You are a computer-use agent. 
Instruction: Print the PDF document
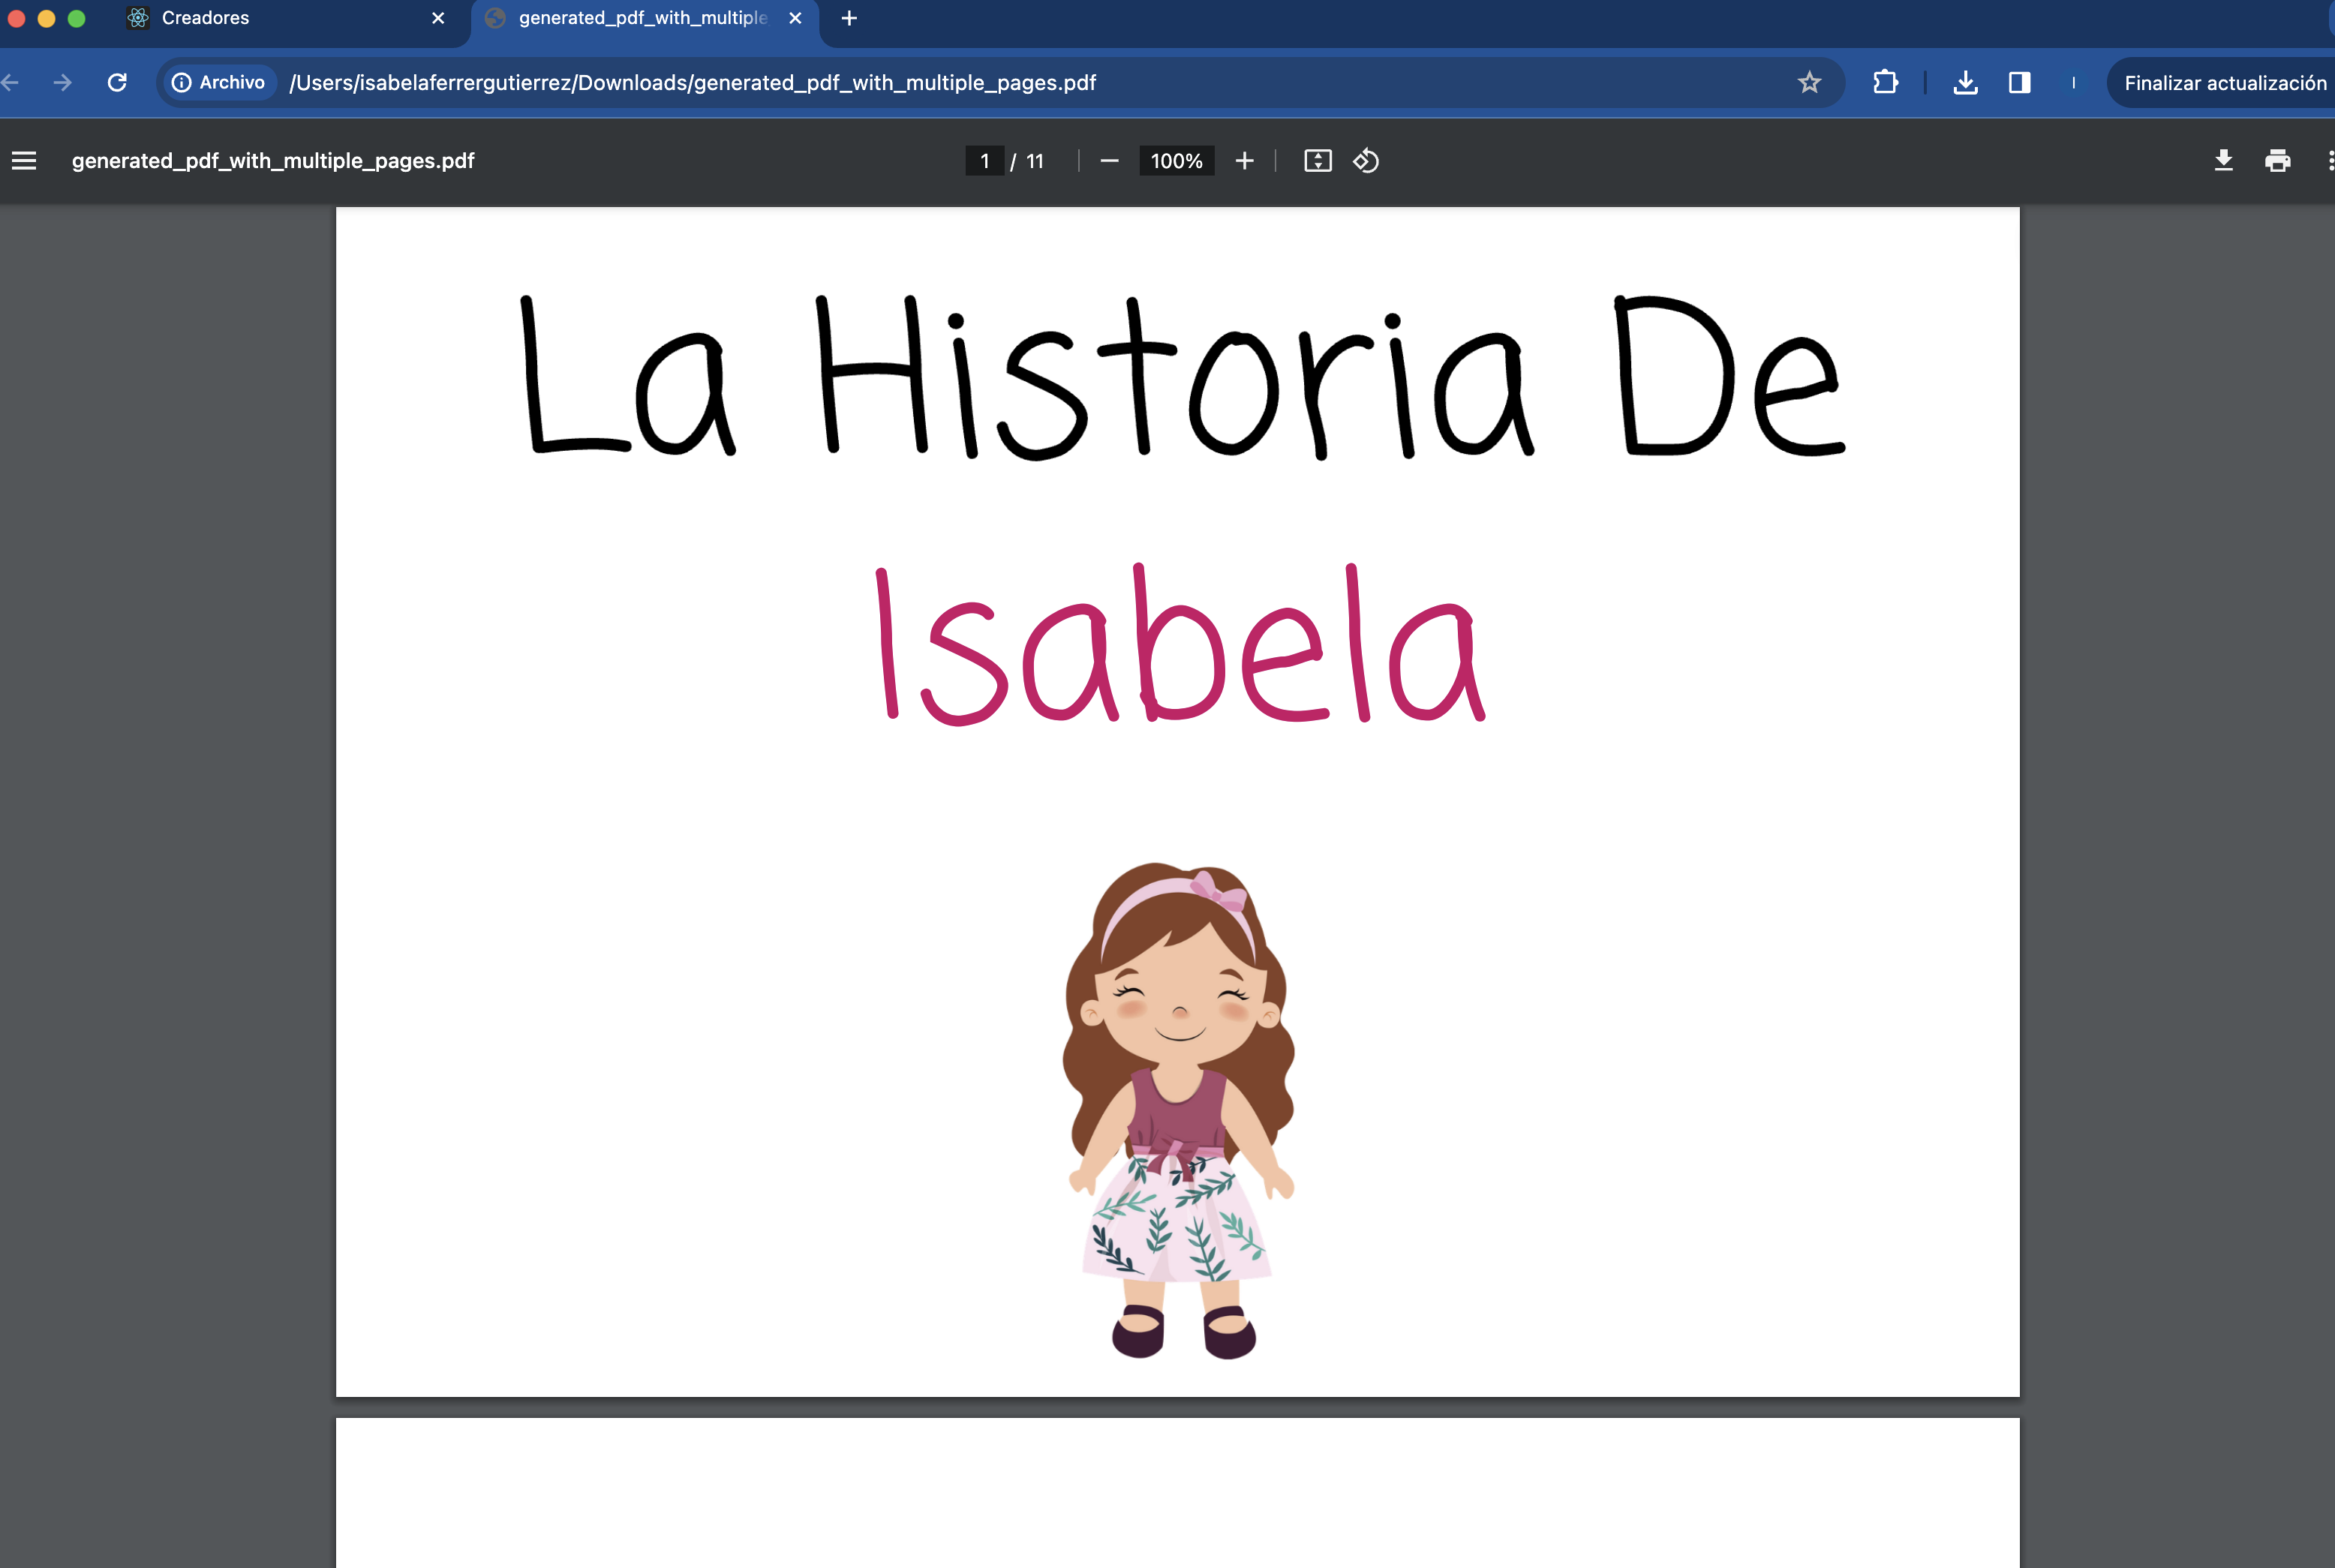click(x=2277, y=161)
